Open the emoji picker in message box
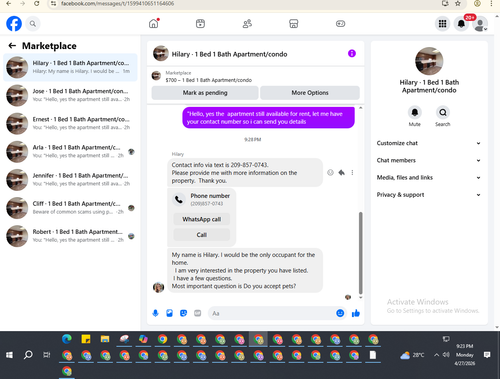500x379 pixels. pos(340,313)
